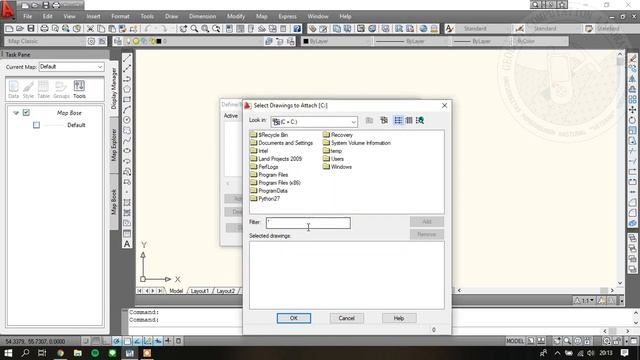Viewport: 640px width, 360px height.
Task: Click the Create/Edit Aliases icon in the dialog
Action: [384, 120]
